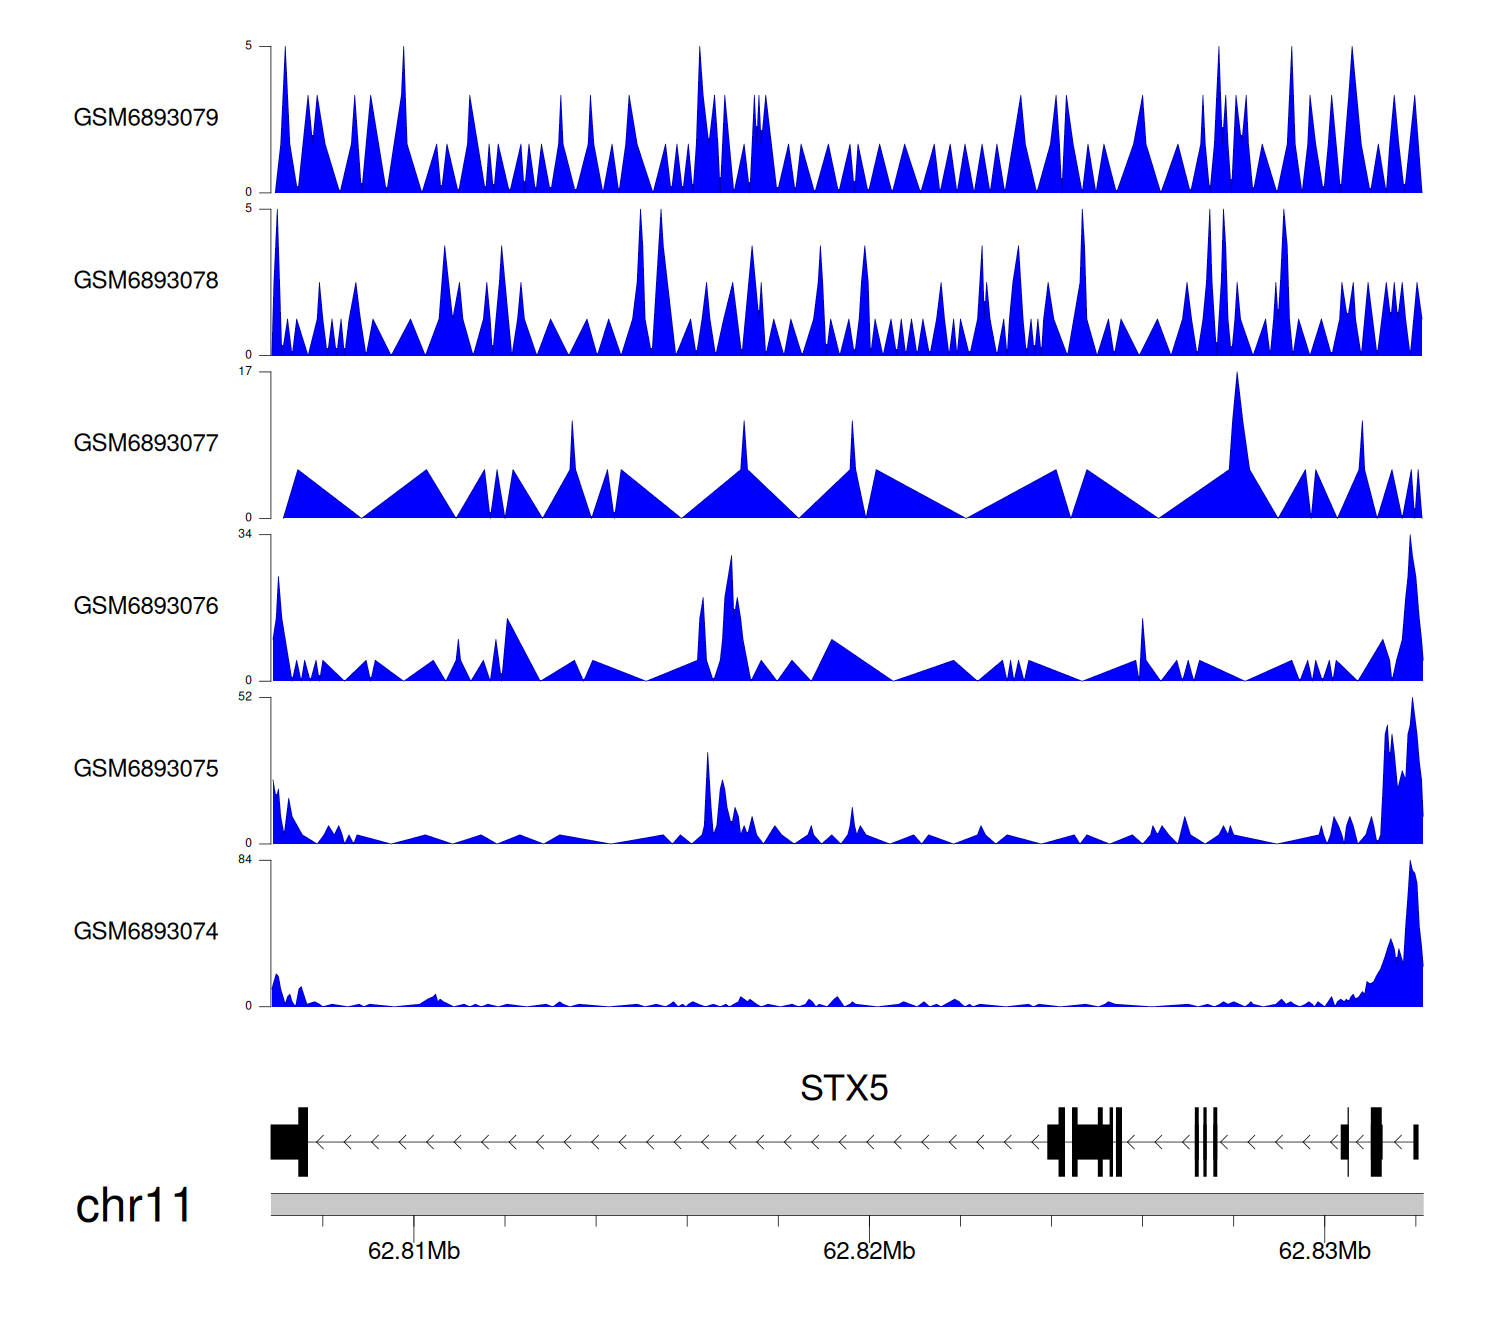The image size is (1500, 1320).
Task: Click the y-axis maximum label 84
Action: (245, 860)
